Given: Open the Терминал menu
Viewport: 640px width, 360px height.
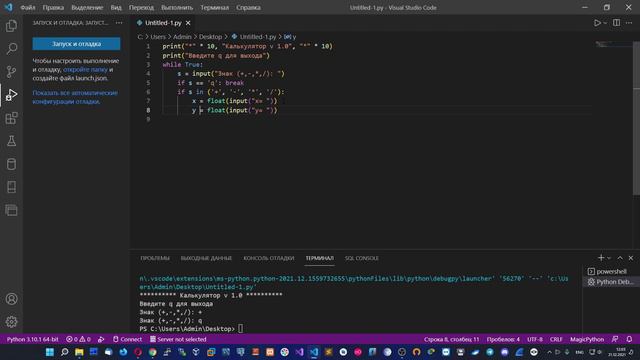Looking at the screenshot, I should click(x=214, y=7).
